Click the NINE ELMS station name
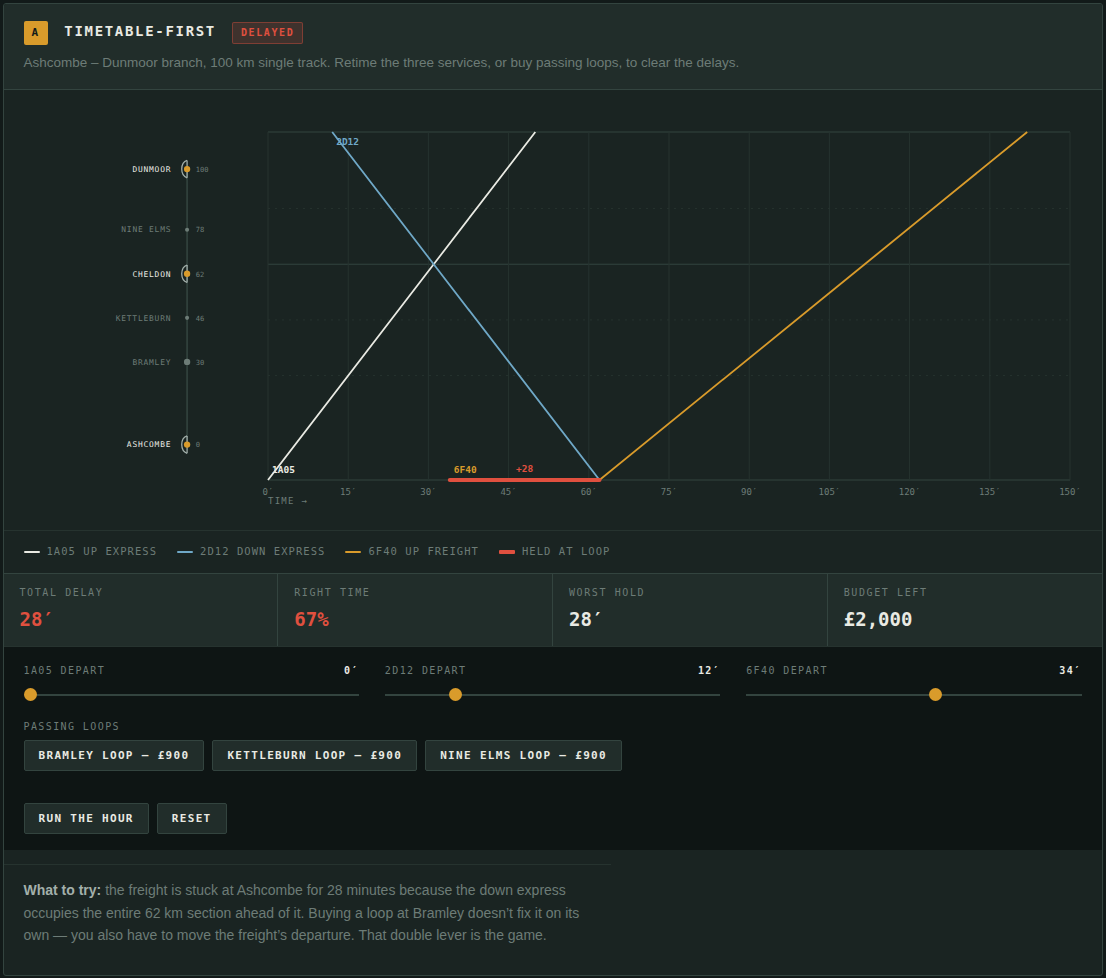The width and height of the screenshot is (1106, 978). (x=146, y=230)
